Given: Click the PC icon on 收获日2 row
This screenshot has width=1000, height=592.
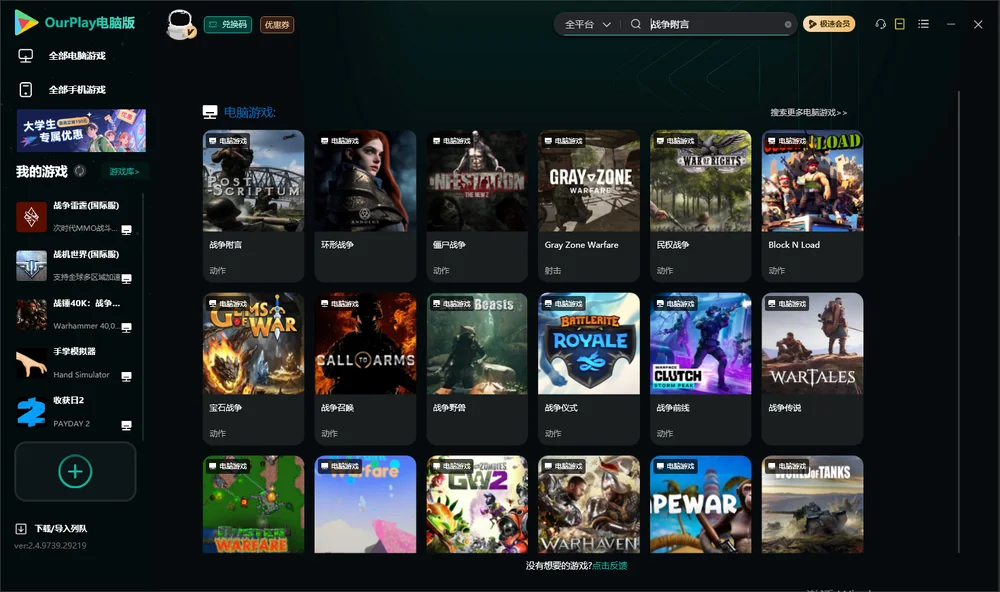Looking at the screenshot, I should click(x=126, y=425).
